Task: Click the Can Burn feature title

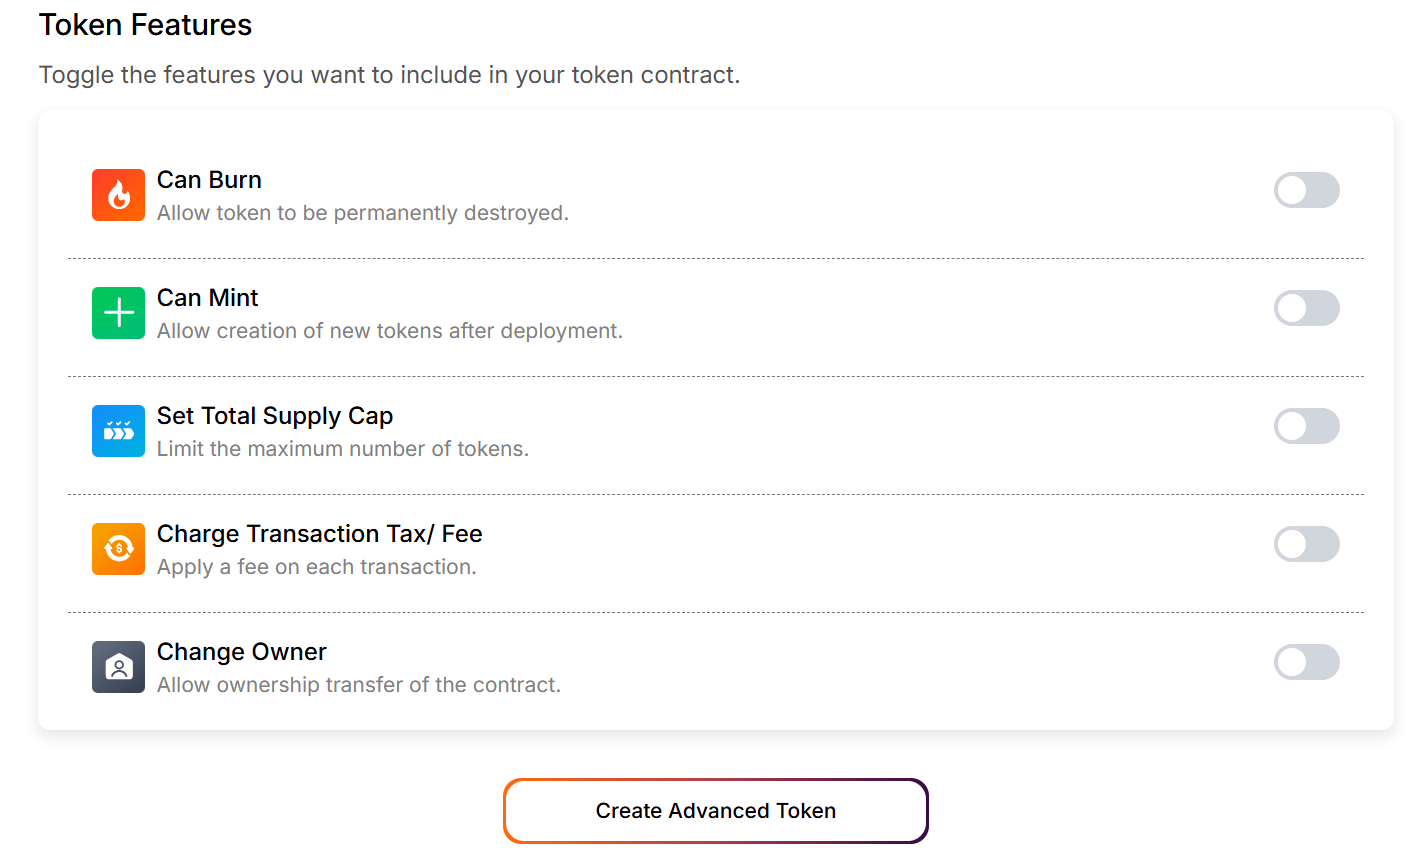Action: [x=209, y=180]
